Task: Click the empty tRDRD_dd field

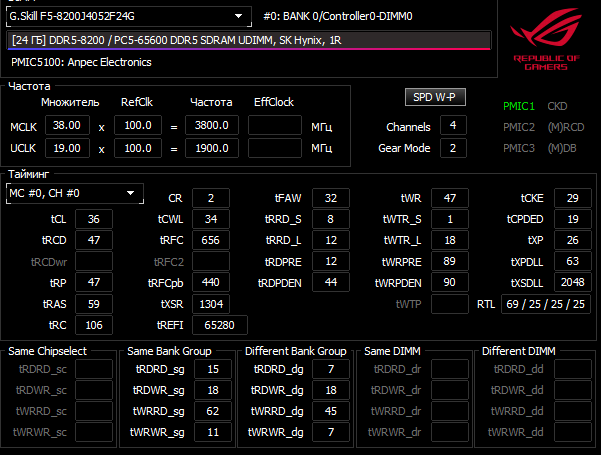Action: coord(573,369)
